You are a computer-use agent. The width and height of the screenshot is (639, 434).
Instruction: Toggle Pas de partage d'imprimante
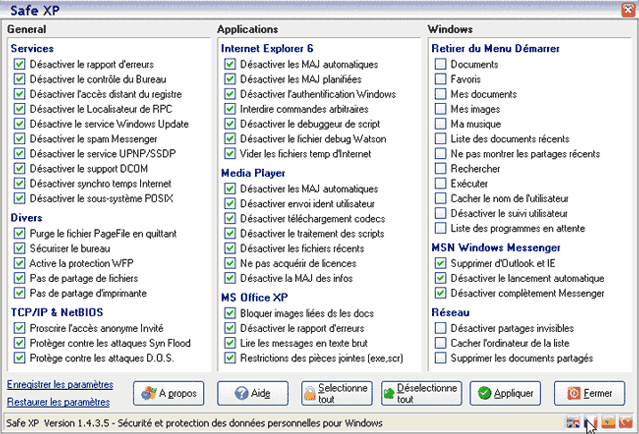19,293
